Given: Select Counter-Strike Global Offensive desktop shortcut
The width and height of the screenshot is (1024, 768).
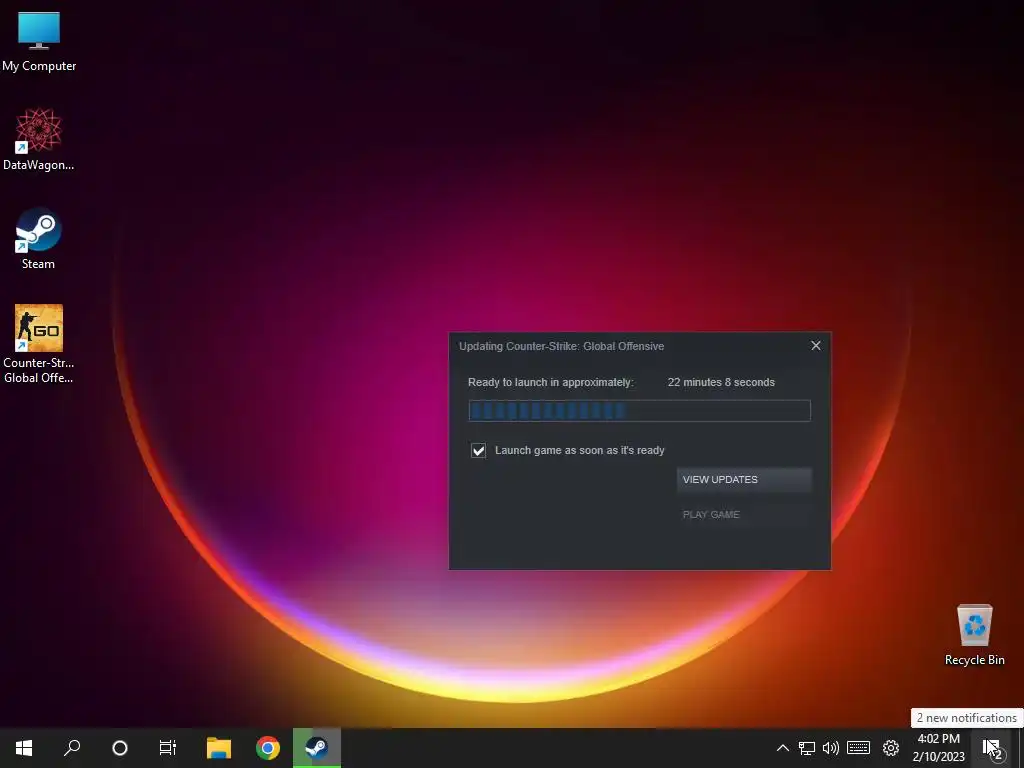Looking at the screenshot, I should pyautogui.click(x=39, y=344).
